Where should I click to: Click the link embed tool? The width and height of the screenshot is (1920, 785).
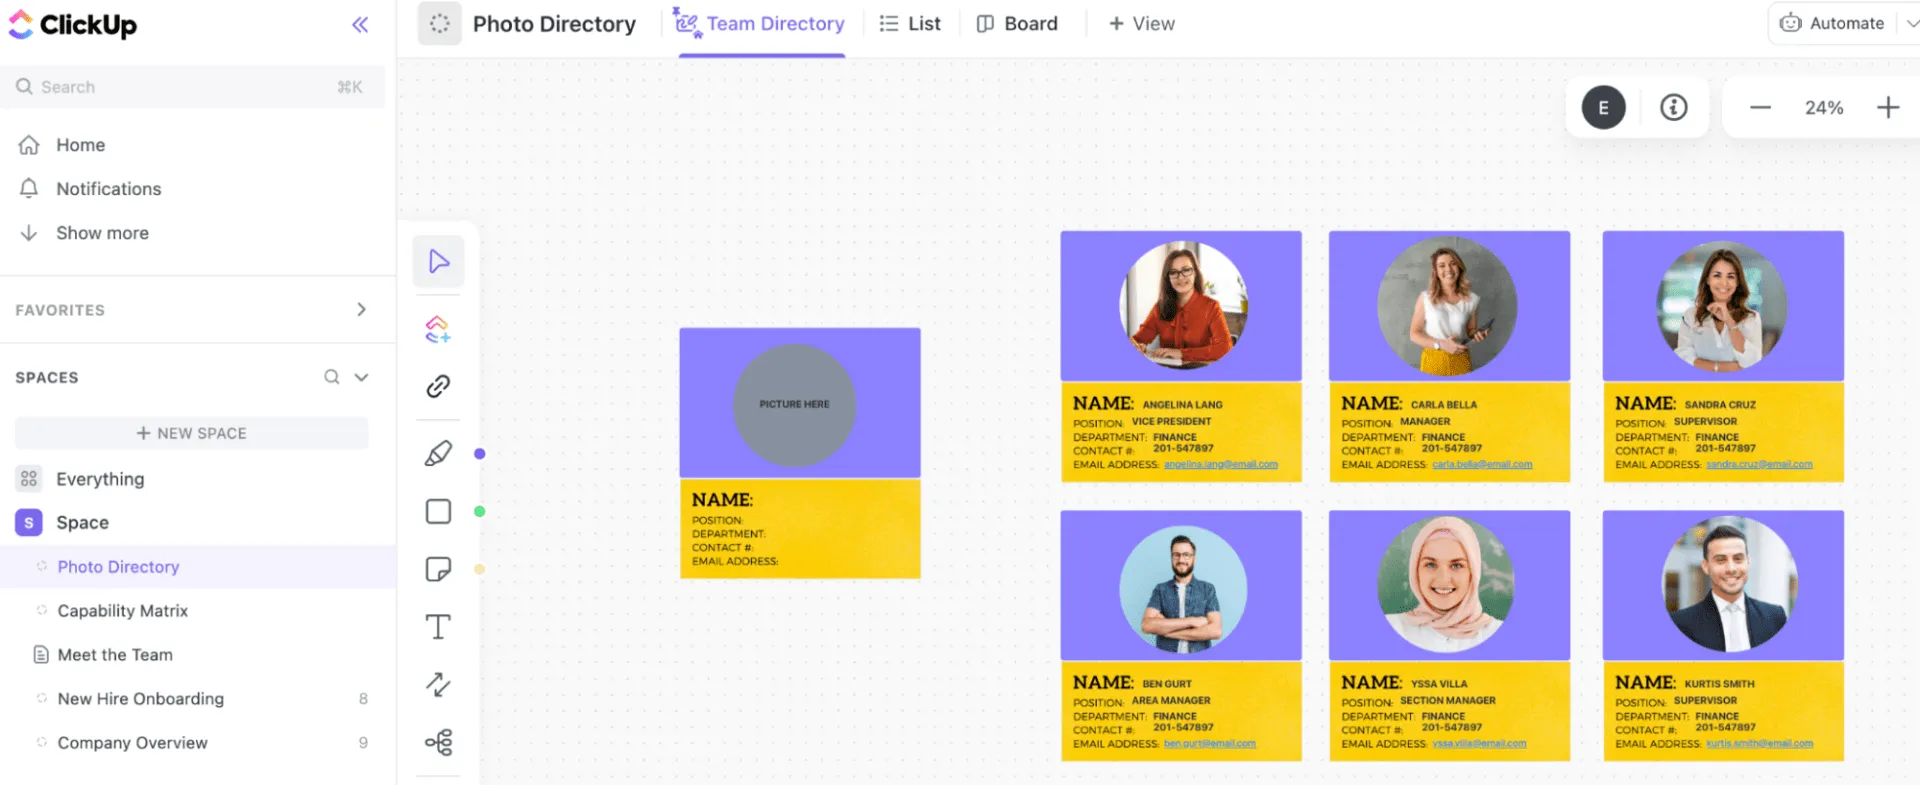438,386
